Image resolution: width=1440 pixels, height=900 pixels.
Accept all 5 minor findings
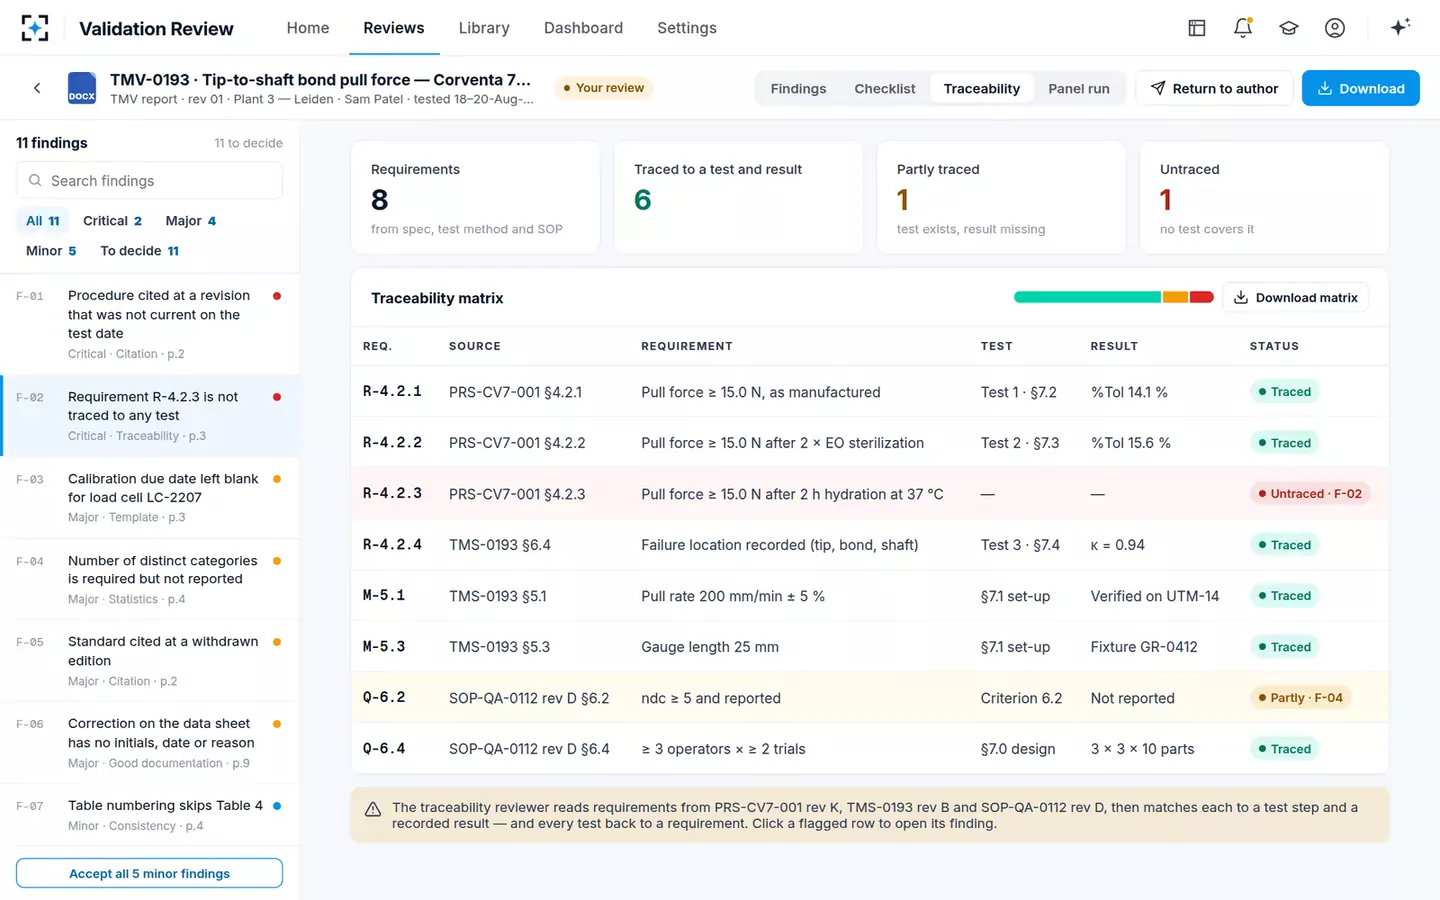click(149, 873)
